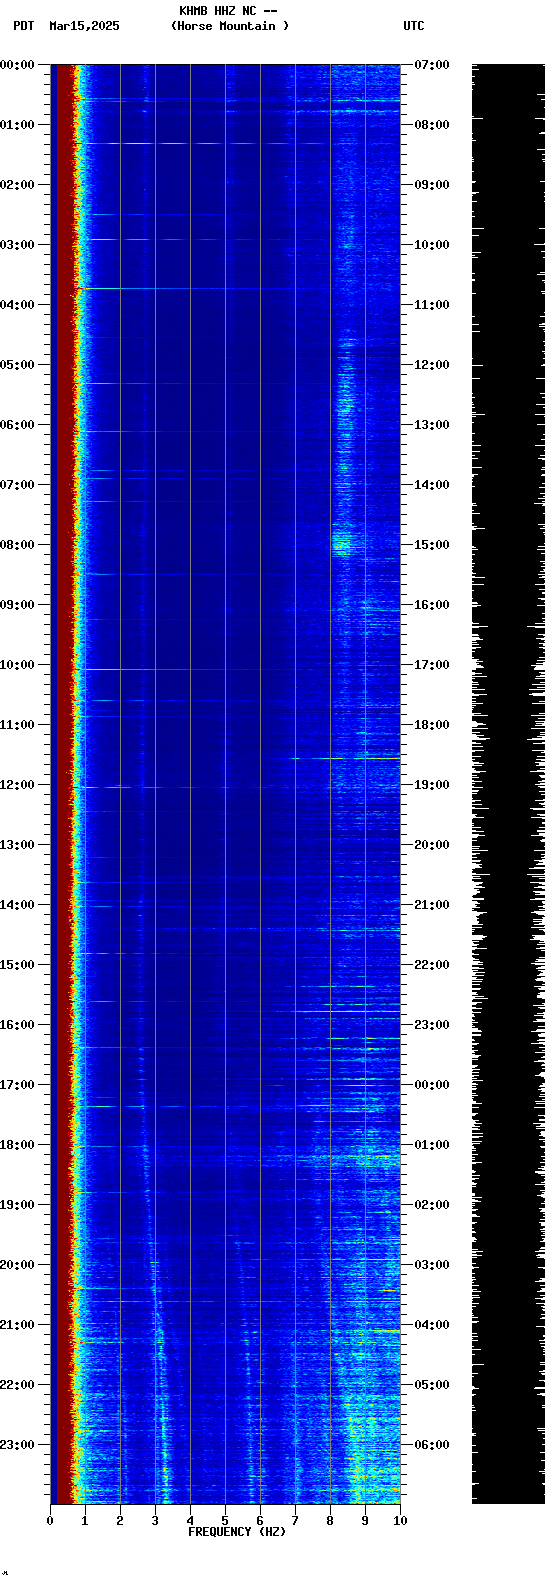The width and height of the screenshot is (552, 1584).
Task: Click the frequency tick label '0'
Action: [50, 1521]
